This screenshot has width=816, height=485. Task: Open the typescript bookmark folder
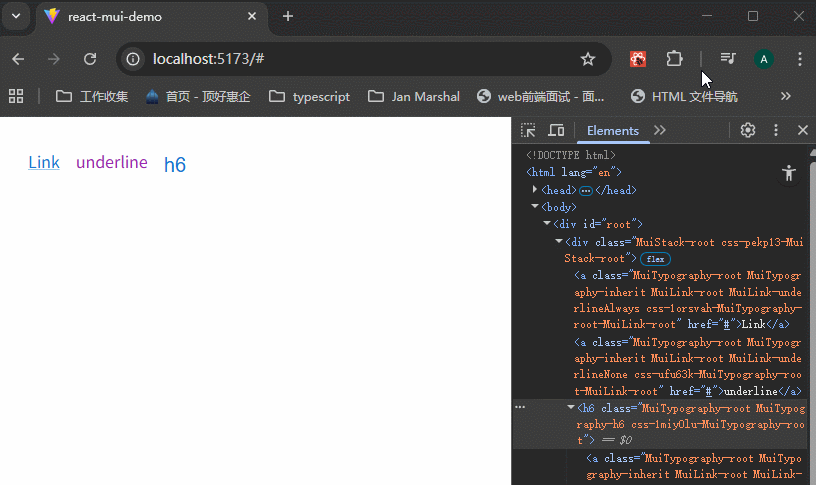309,96
